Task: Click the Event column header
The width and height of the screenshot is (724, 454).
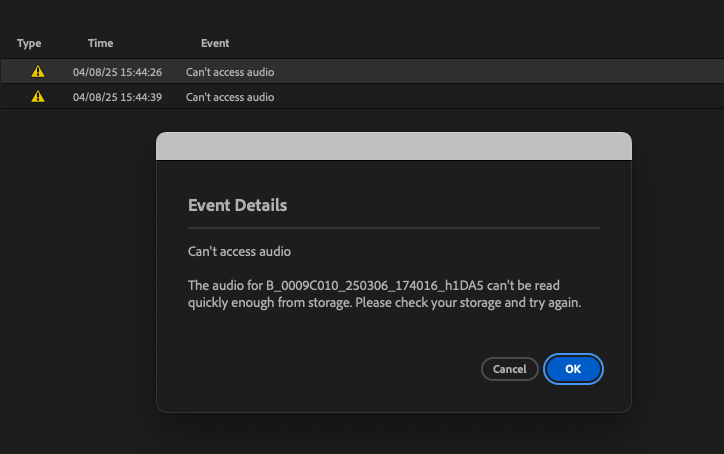Action: coord(215,44)
